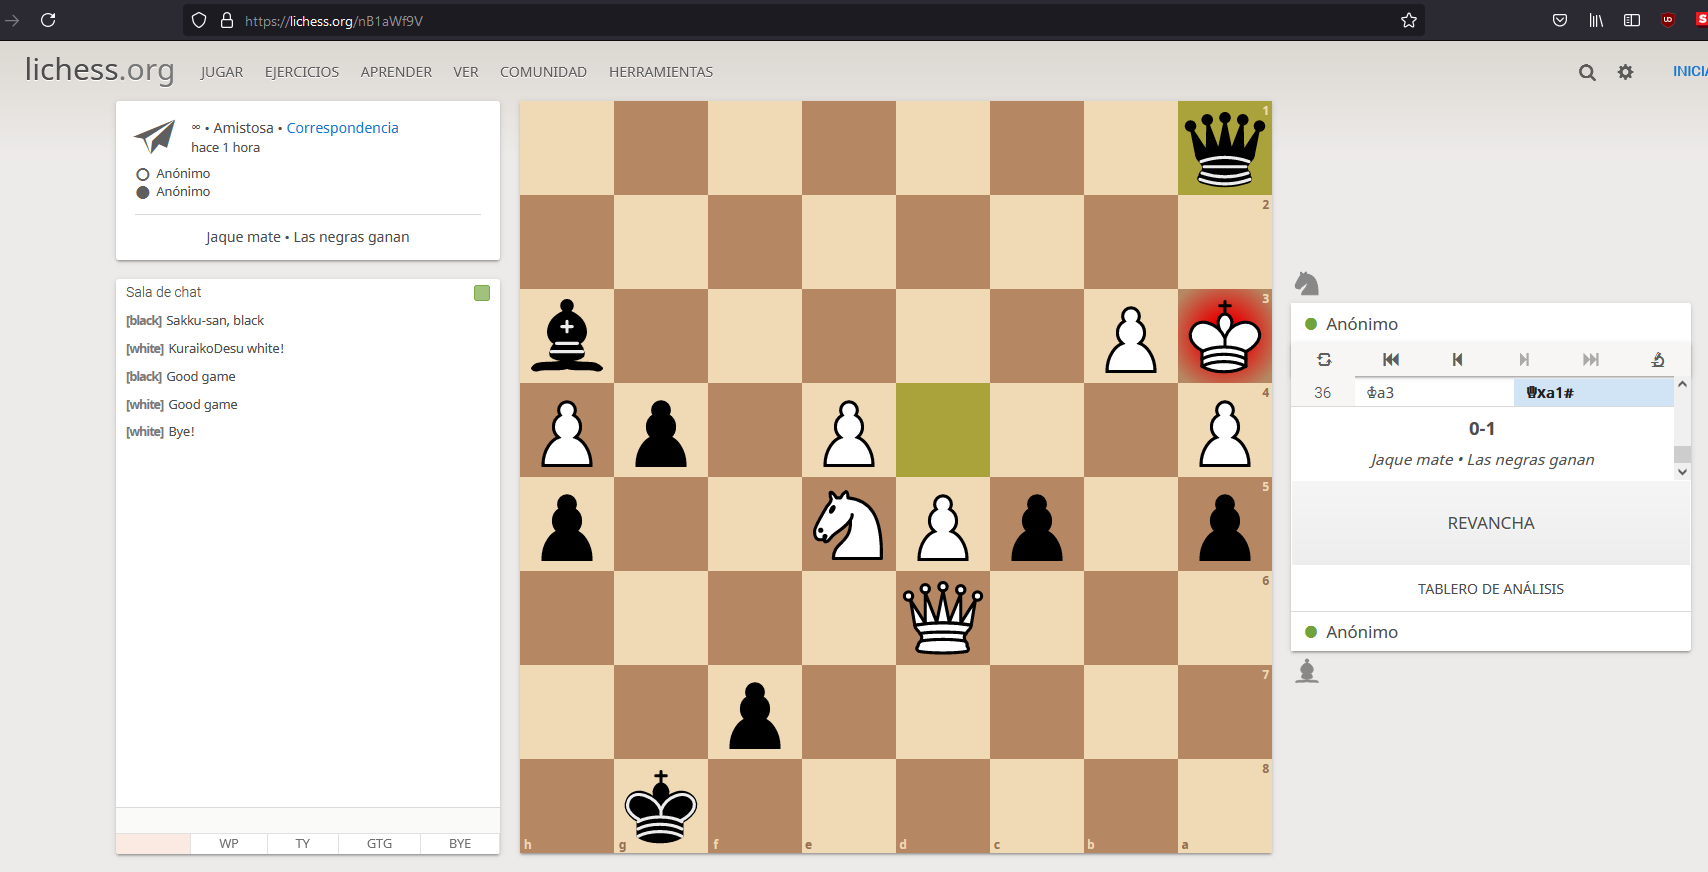Click the black queen on a1
The width and height of the screenshot is (1708, 872).
coord(1224,148)
